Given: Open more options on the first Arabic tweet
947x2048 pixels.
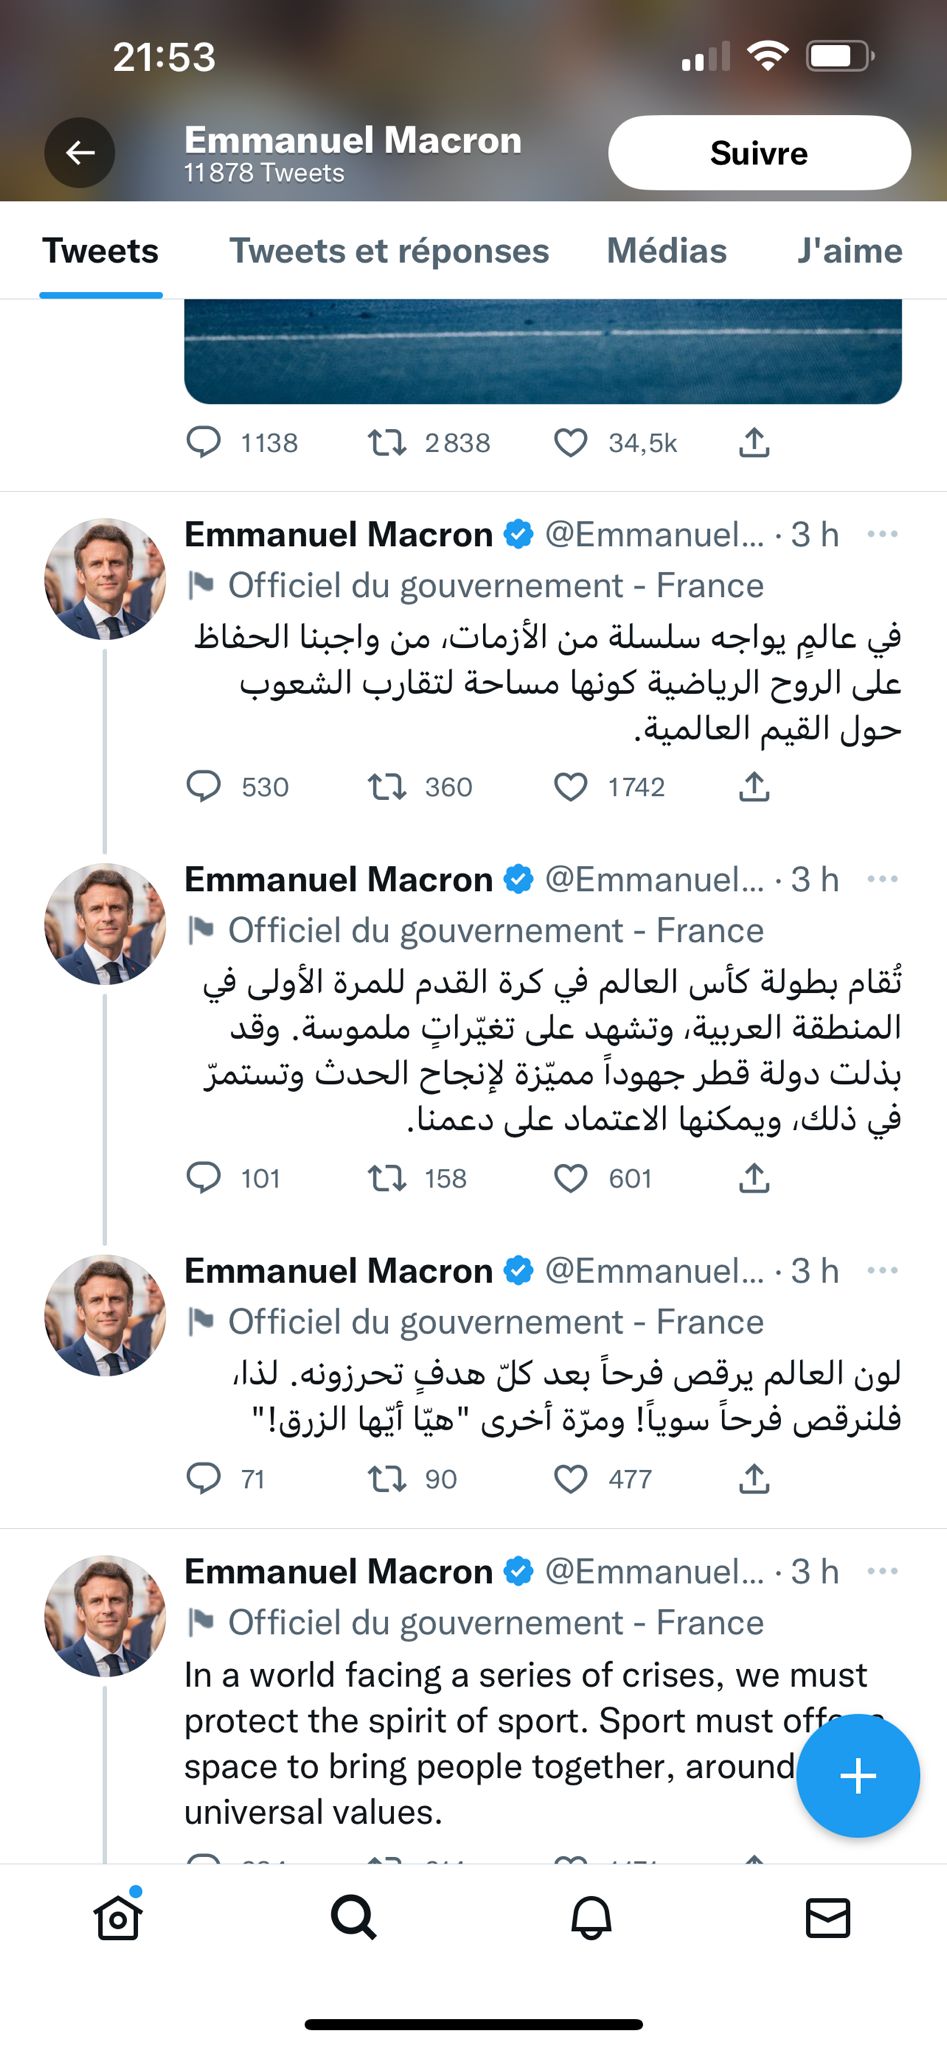Looking at the screenshot, I should 882,535.
